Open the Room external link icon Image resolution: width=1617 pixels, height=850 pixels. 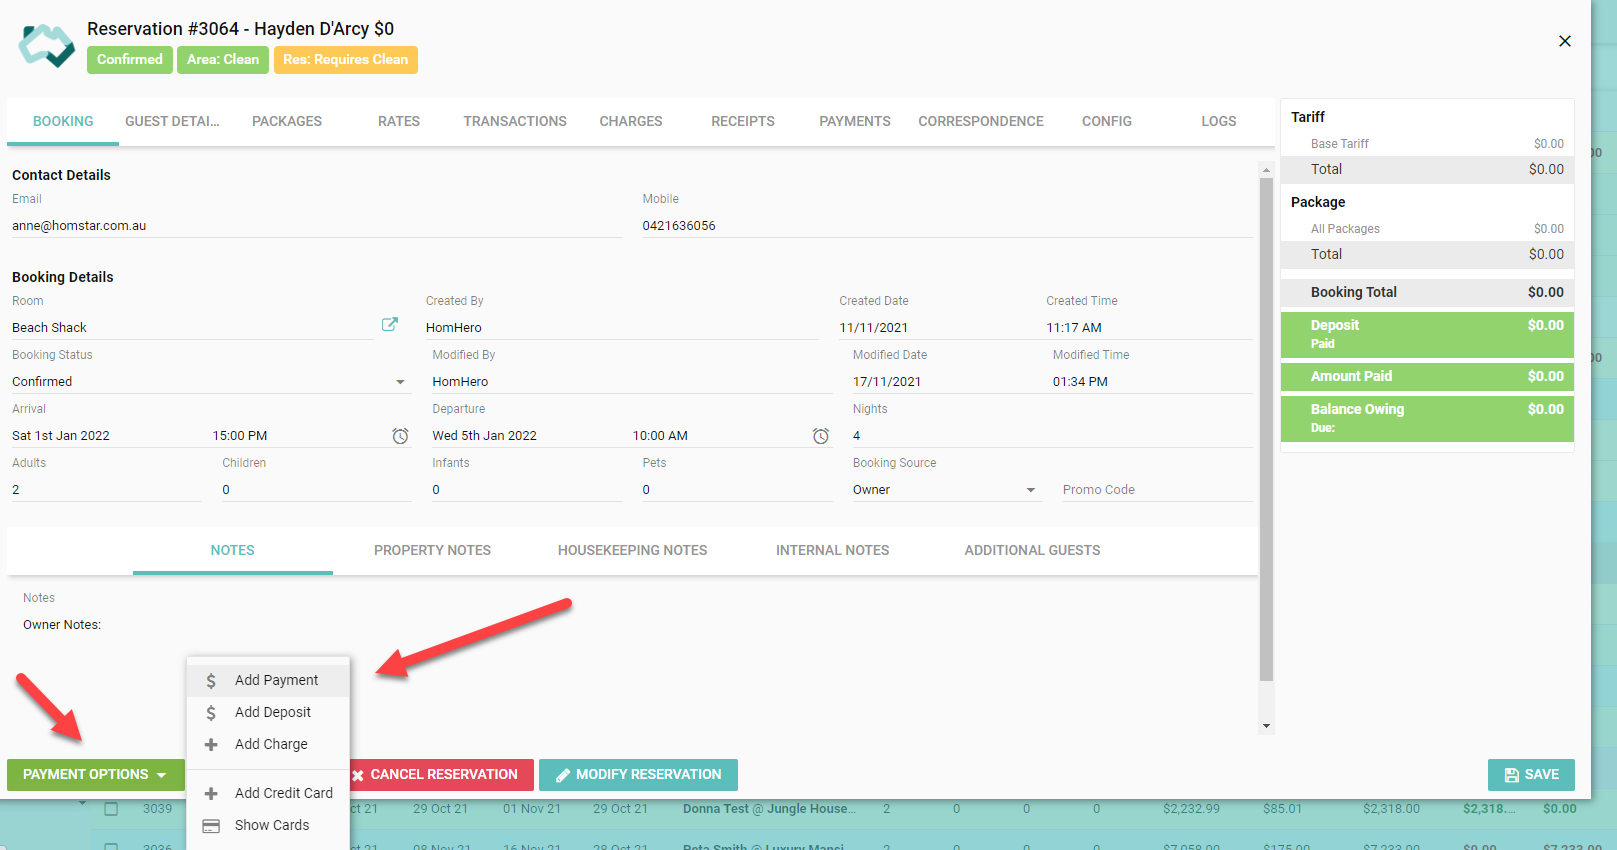click(x=390, y=325)
